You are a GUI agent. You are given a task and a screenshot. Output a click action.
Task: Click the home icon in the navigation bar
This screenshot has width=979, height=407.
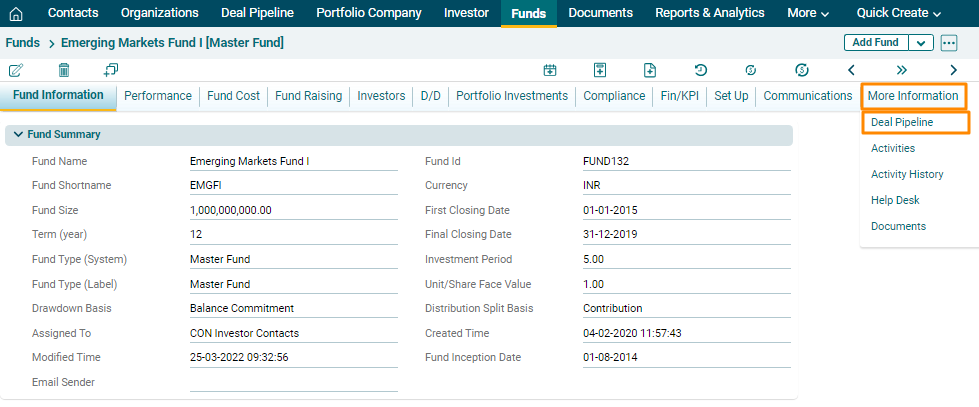[x=16, y=14]
